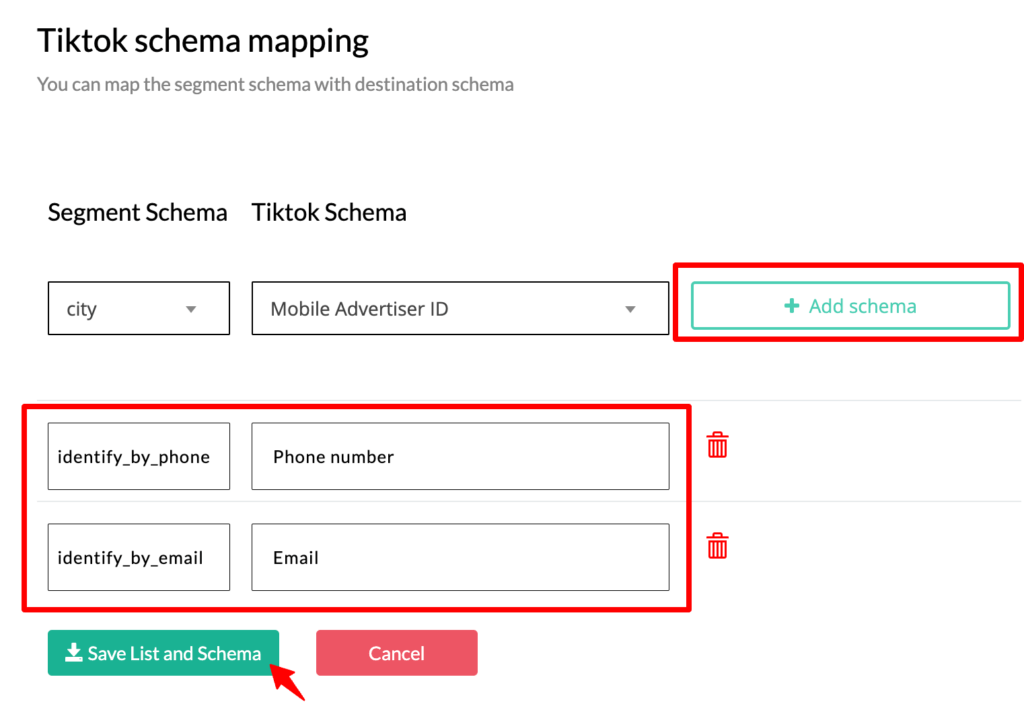This screenshot has width=1024, height=708.
Task: Click the Email destination field
Action: pos(460,557)
